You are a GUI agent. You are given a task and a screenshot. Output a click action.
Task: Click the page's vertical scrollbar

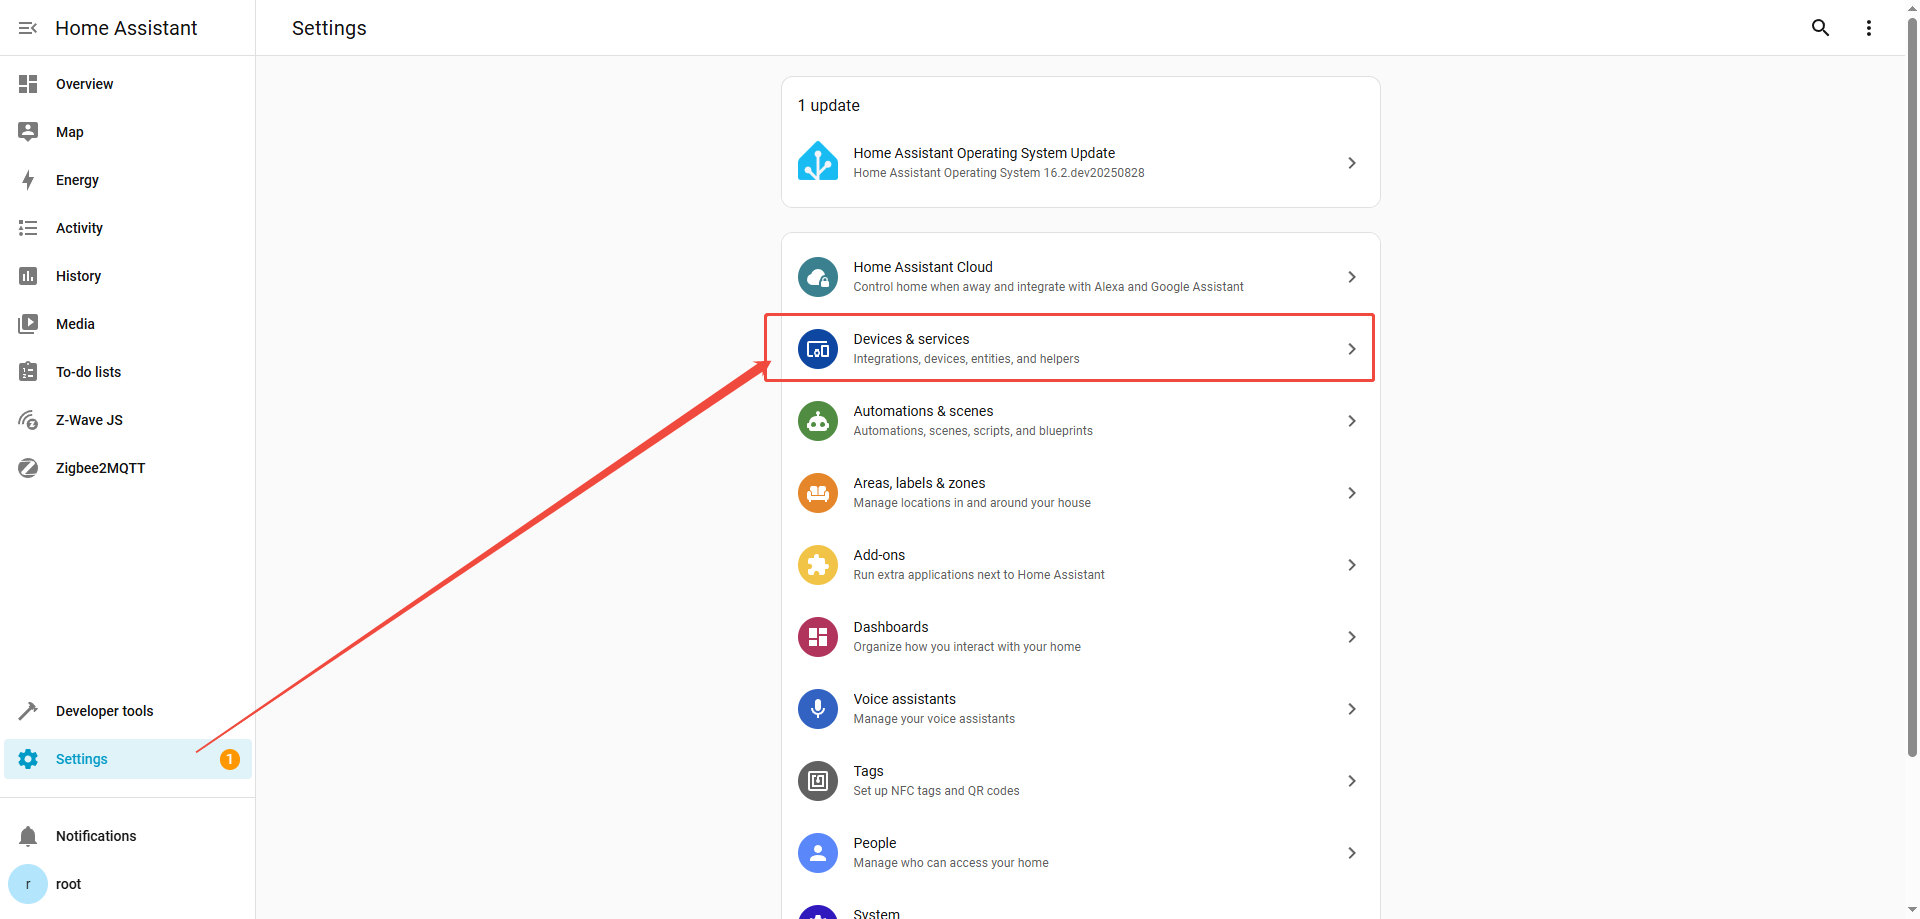tap(1912, 400)
